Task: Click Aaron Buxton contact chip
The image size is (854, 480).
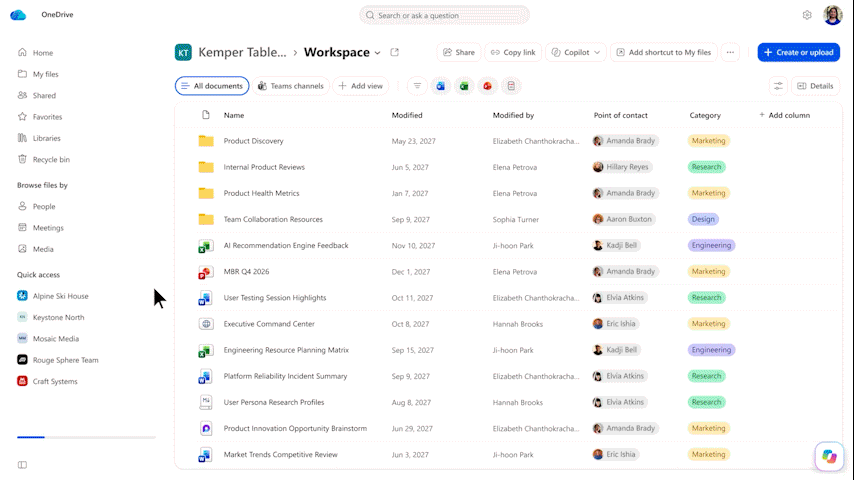Action: tap(624, 220)
